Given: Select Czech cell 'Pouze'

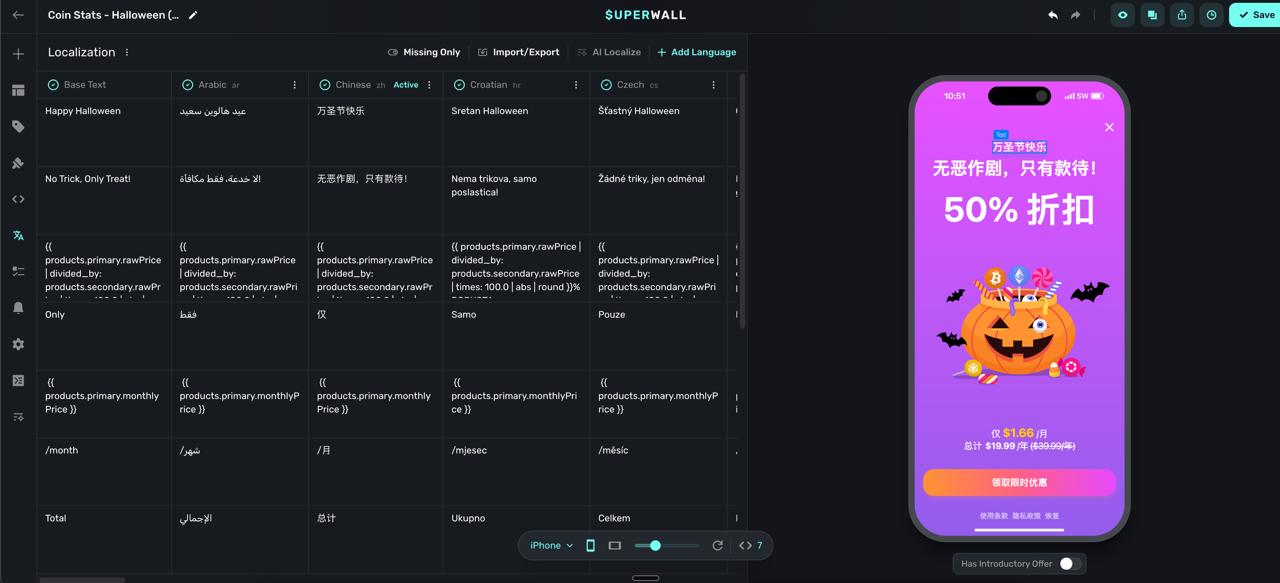Looking at the screenshot, I should pyautogui.click(x=660, y=337).
